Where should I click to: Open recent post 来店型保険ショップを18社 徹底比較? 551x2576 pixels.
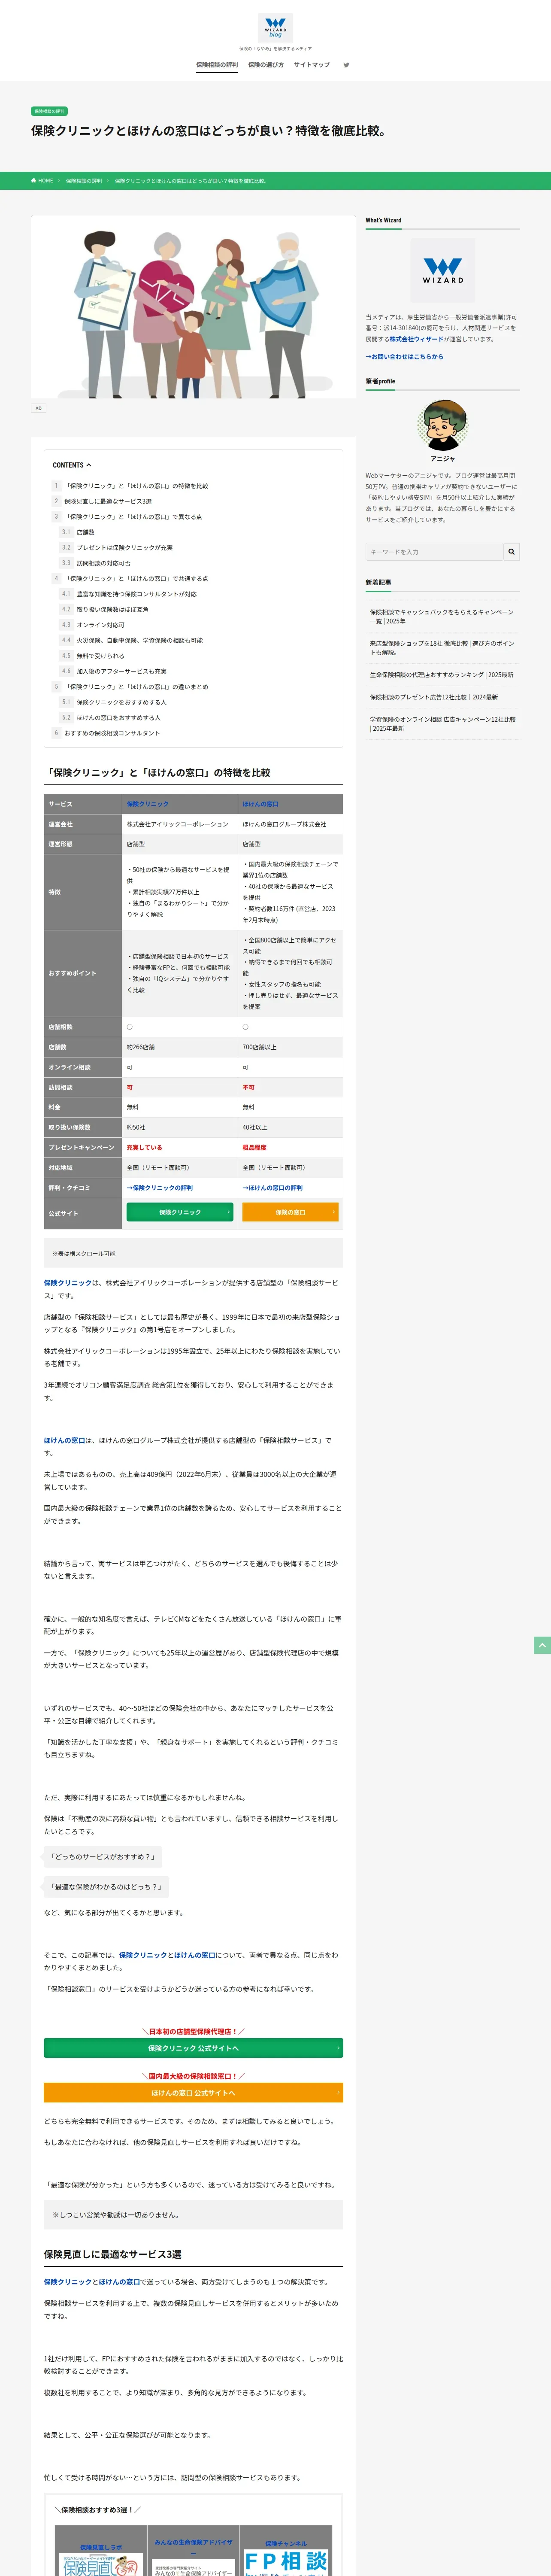pyautogui.click(x=442, y=648)
